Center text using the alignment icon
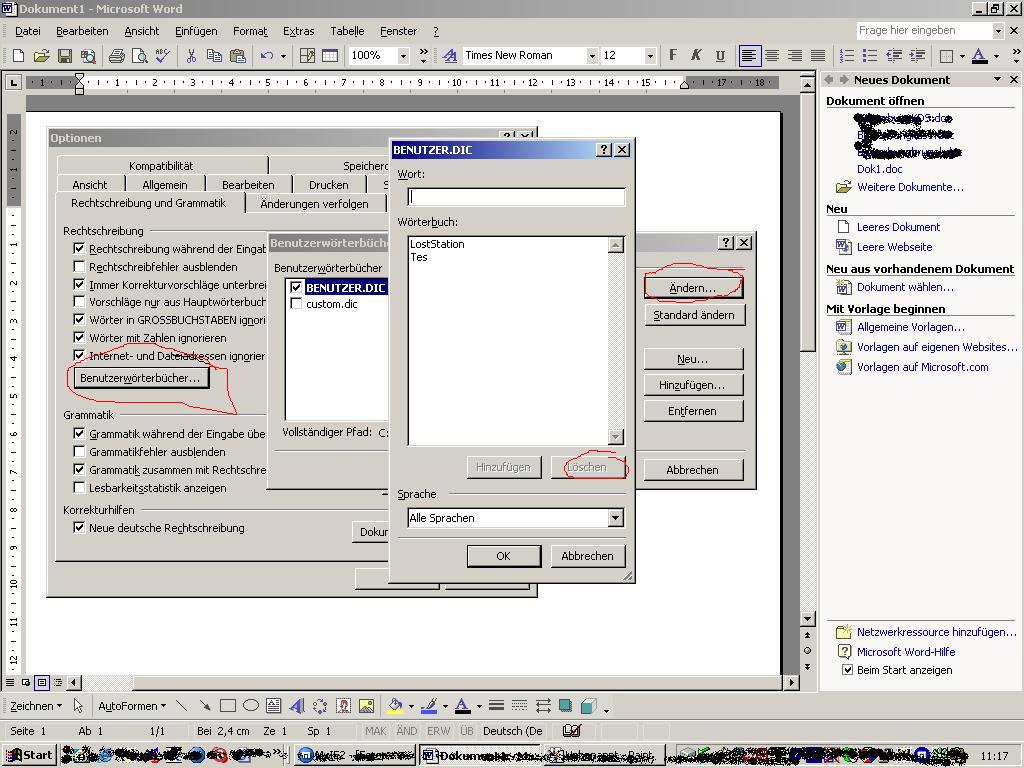The width and height of the screenshot is (1024, 768). coord(772,56)
